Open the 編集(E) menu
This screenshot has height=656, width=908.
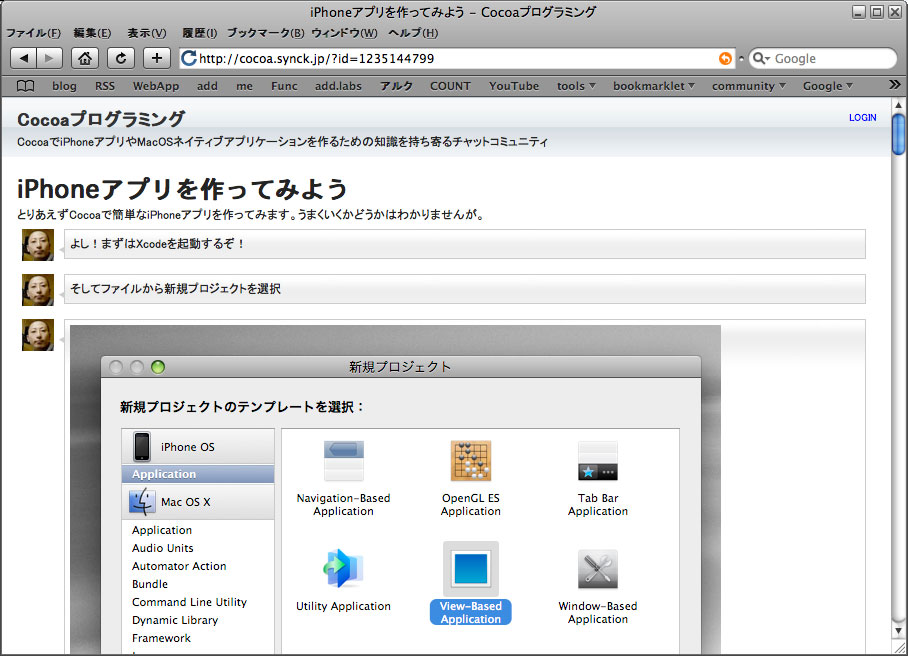point(92,33)
